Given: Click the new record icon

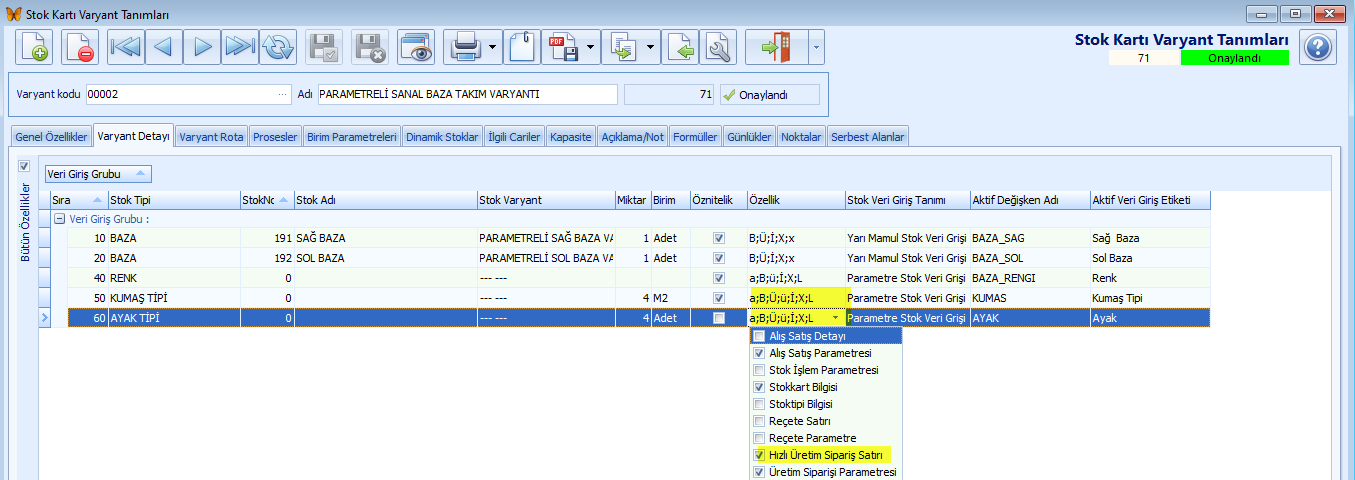Looking at the screenshot, I should (32, 47).
